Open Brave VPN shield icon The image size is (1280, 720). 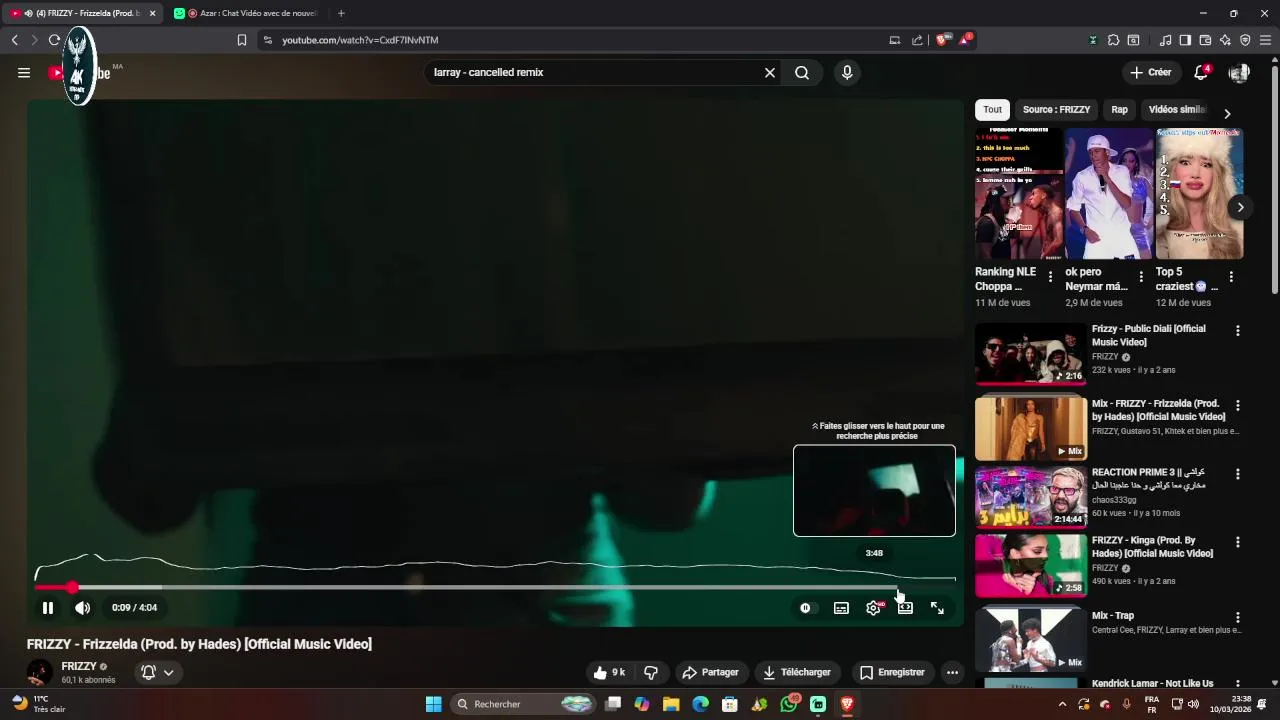pyautogui.click(x=1245, y=40)
